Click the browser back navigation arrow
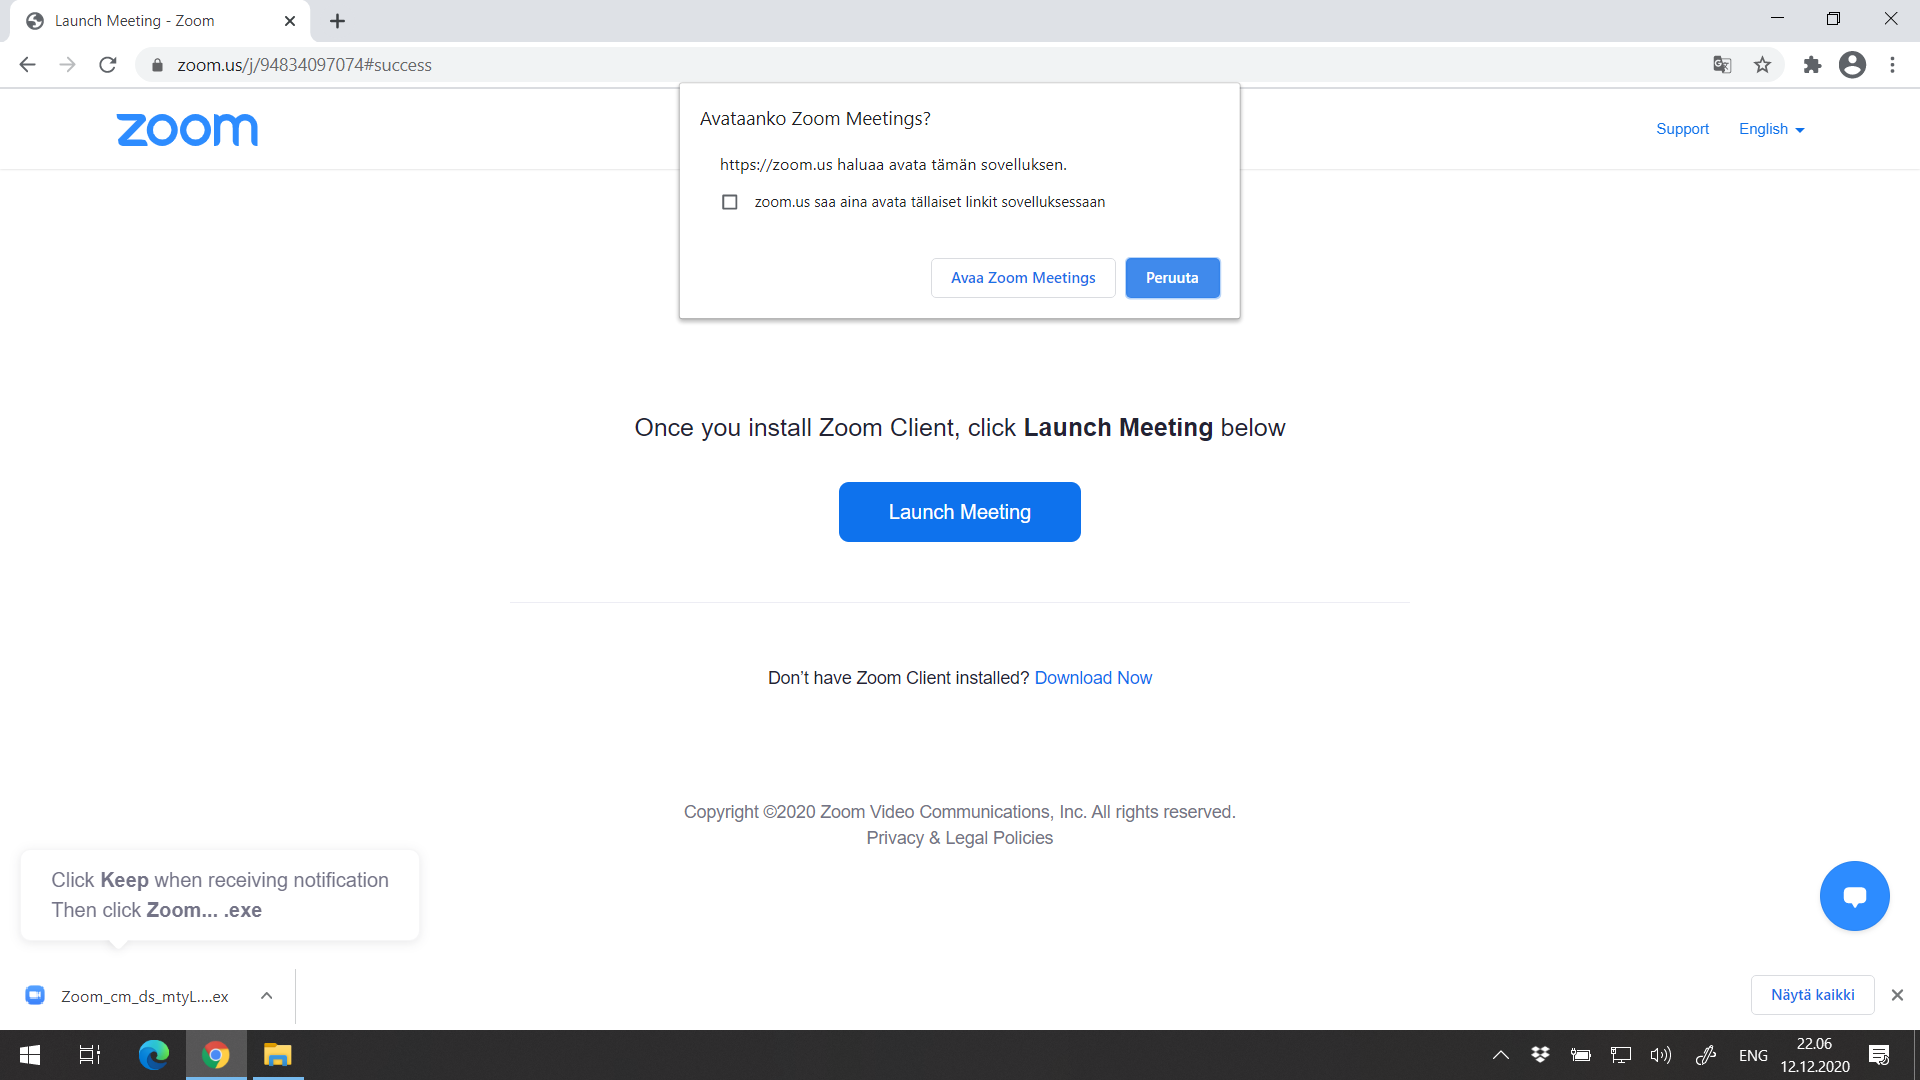Image resolution: width=1920 pixels, height=1080 pixels. pos(26,65)
